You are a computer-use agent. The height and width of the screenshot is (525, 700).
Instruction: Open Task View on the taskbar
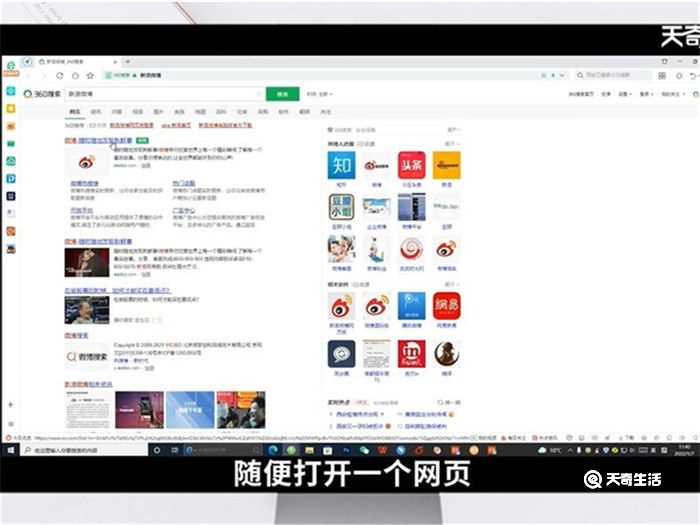click(175, 450)
